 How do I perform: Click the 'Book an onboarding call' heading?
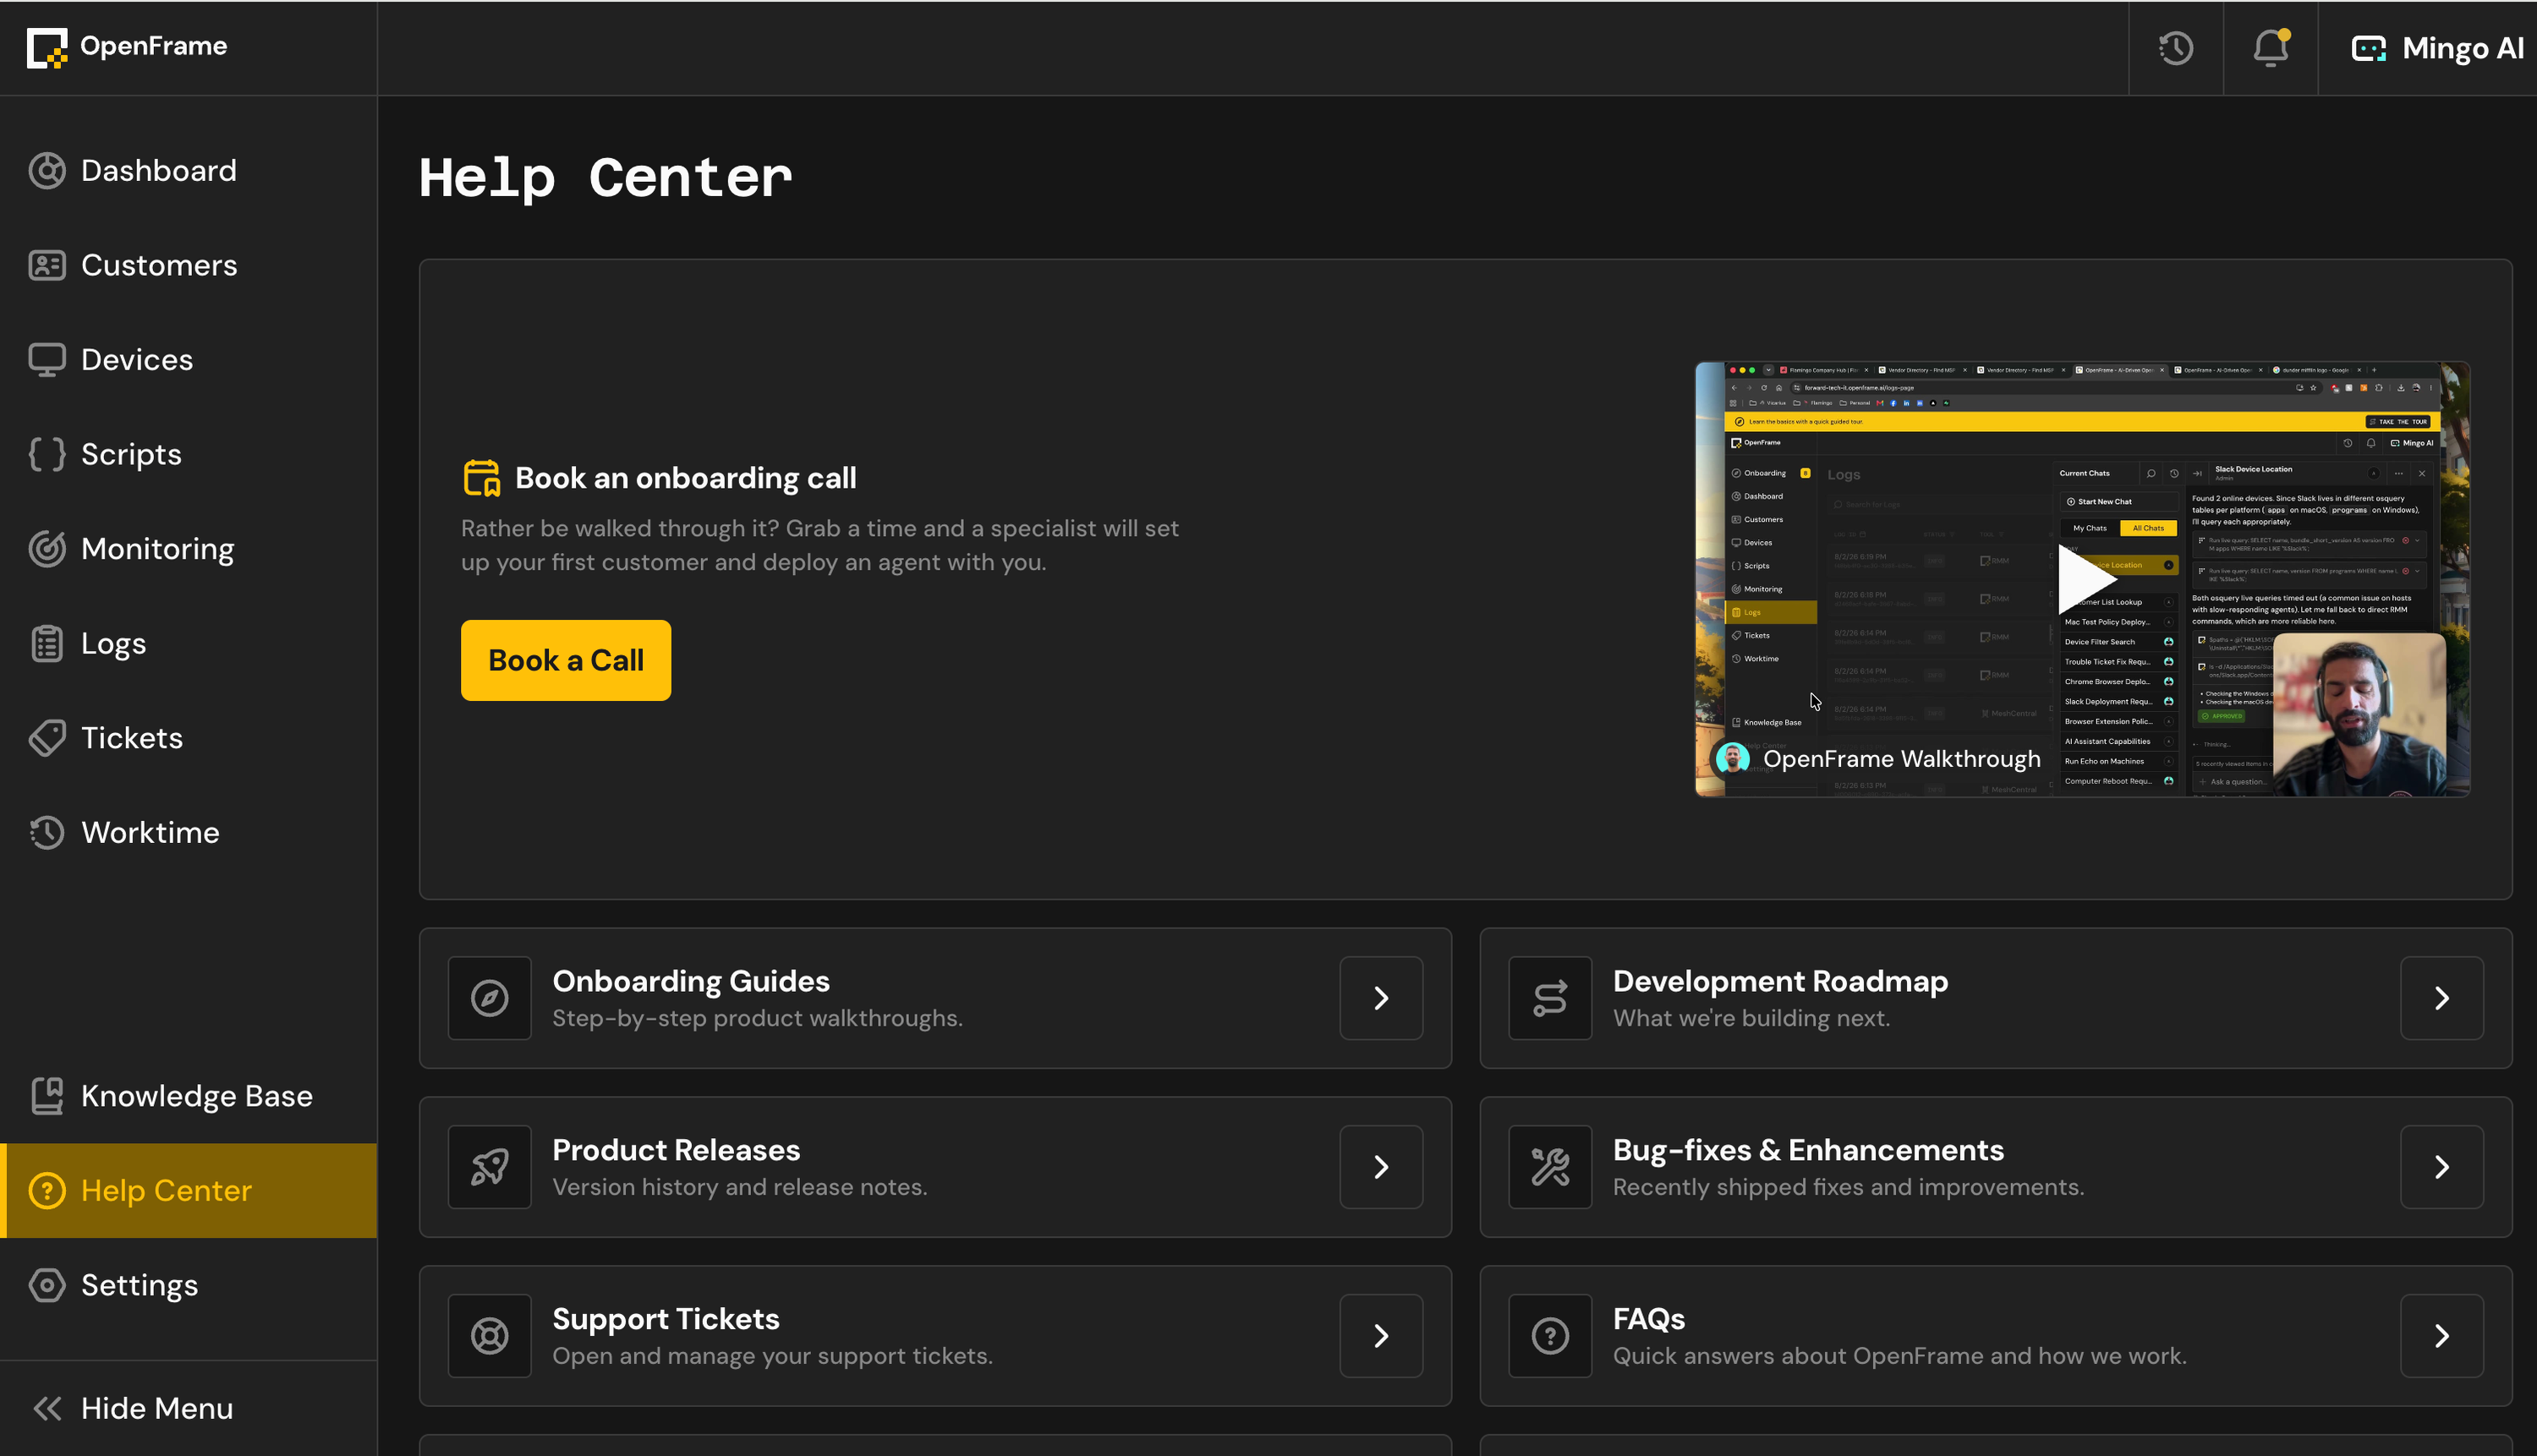tap(686, 478)
